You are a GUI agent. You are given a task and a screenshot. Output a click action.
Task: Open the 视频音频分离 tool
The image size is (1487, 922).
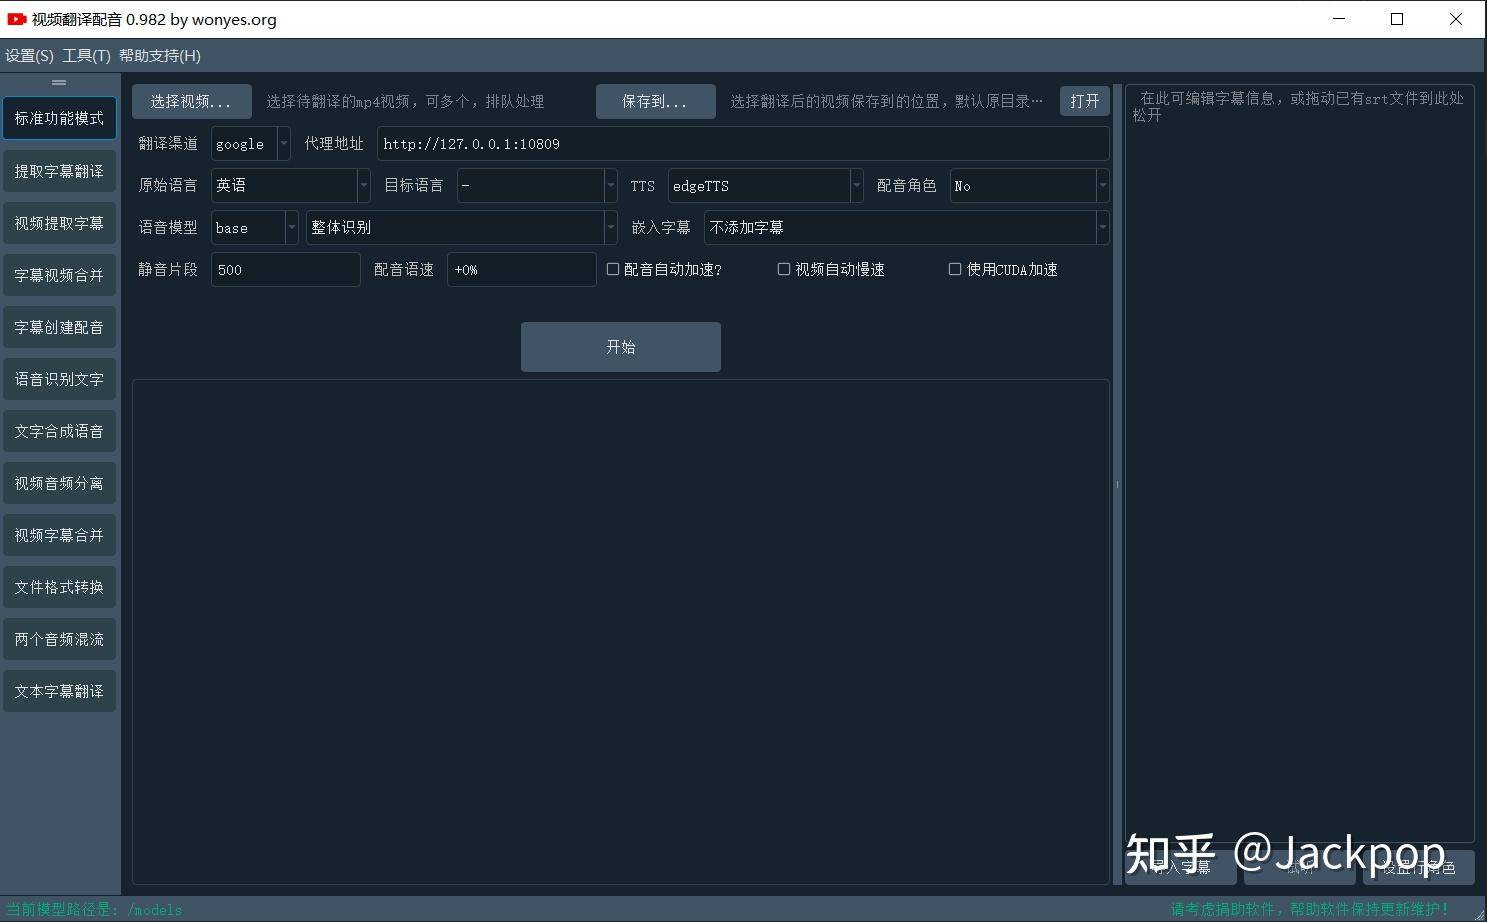tap(59, 483)
